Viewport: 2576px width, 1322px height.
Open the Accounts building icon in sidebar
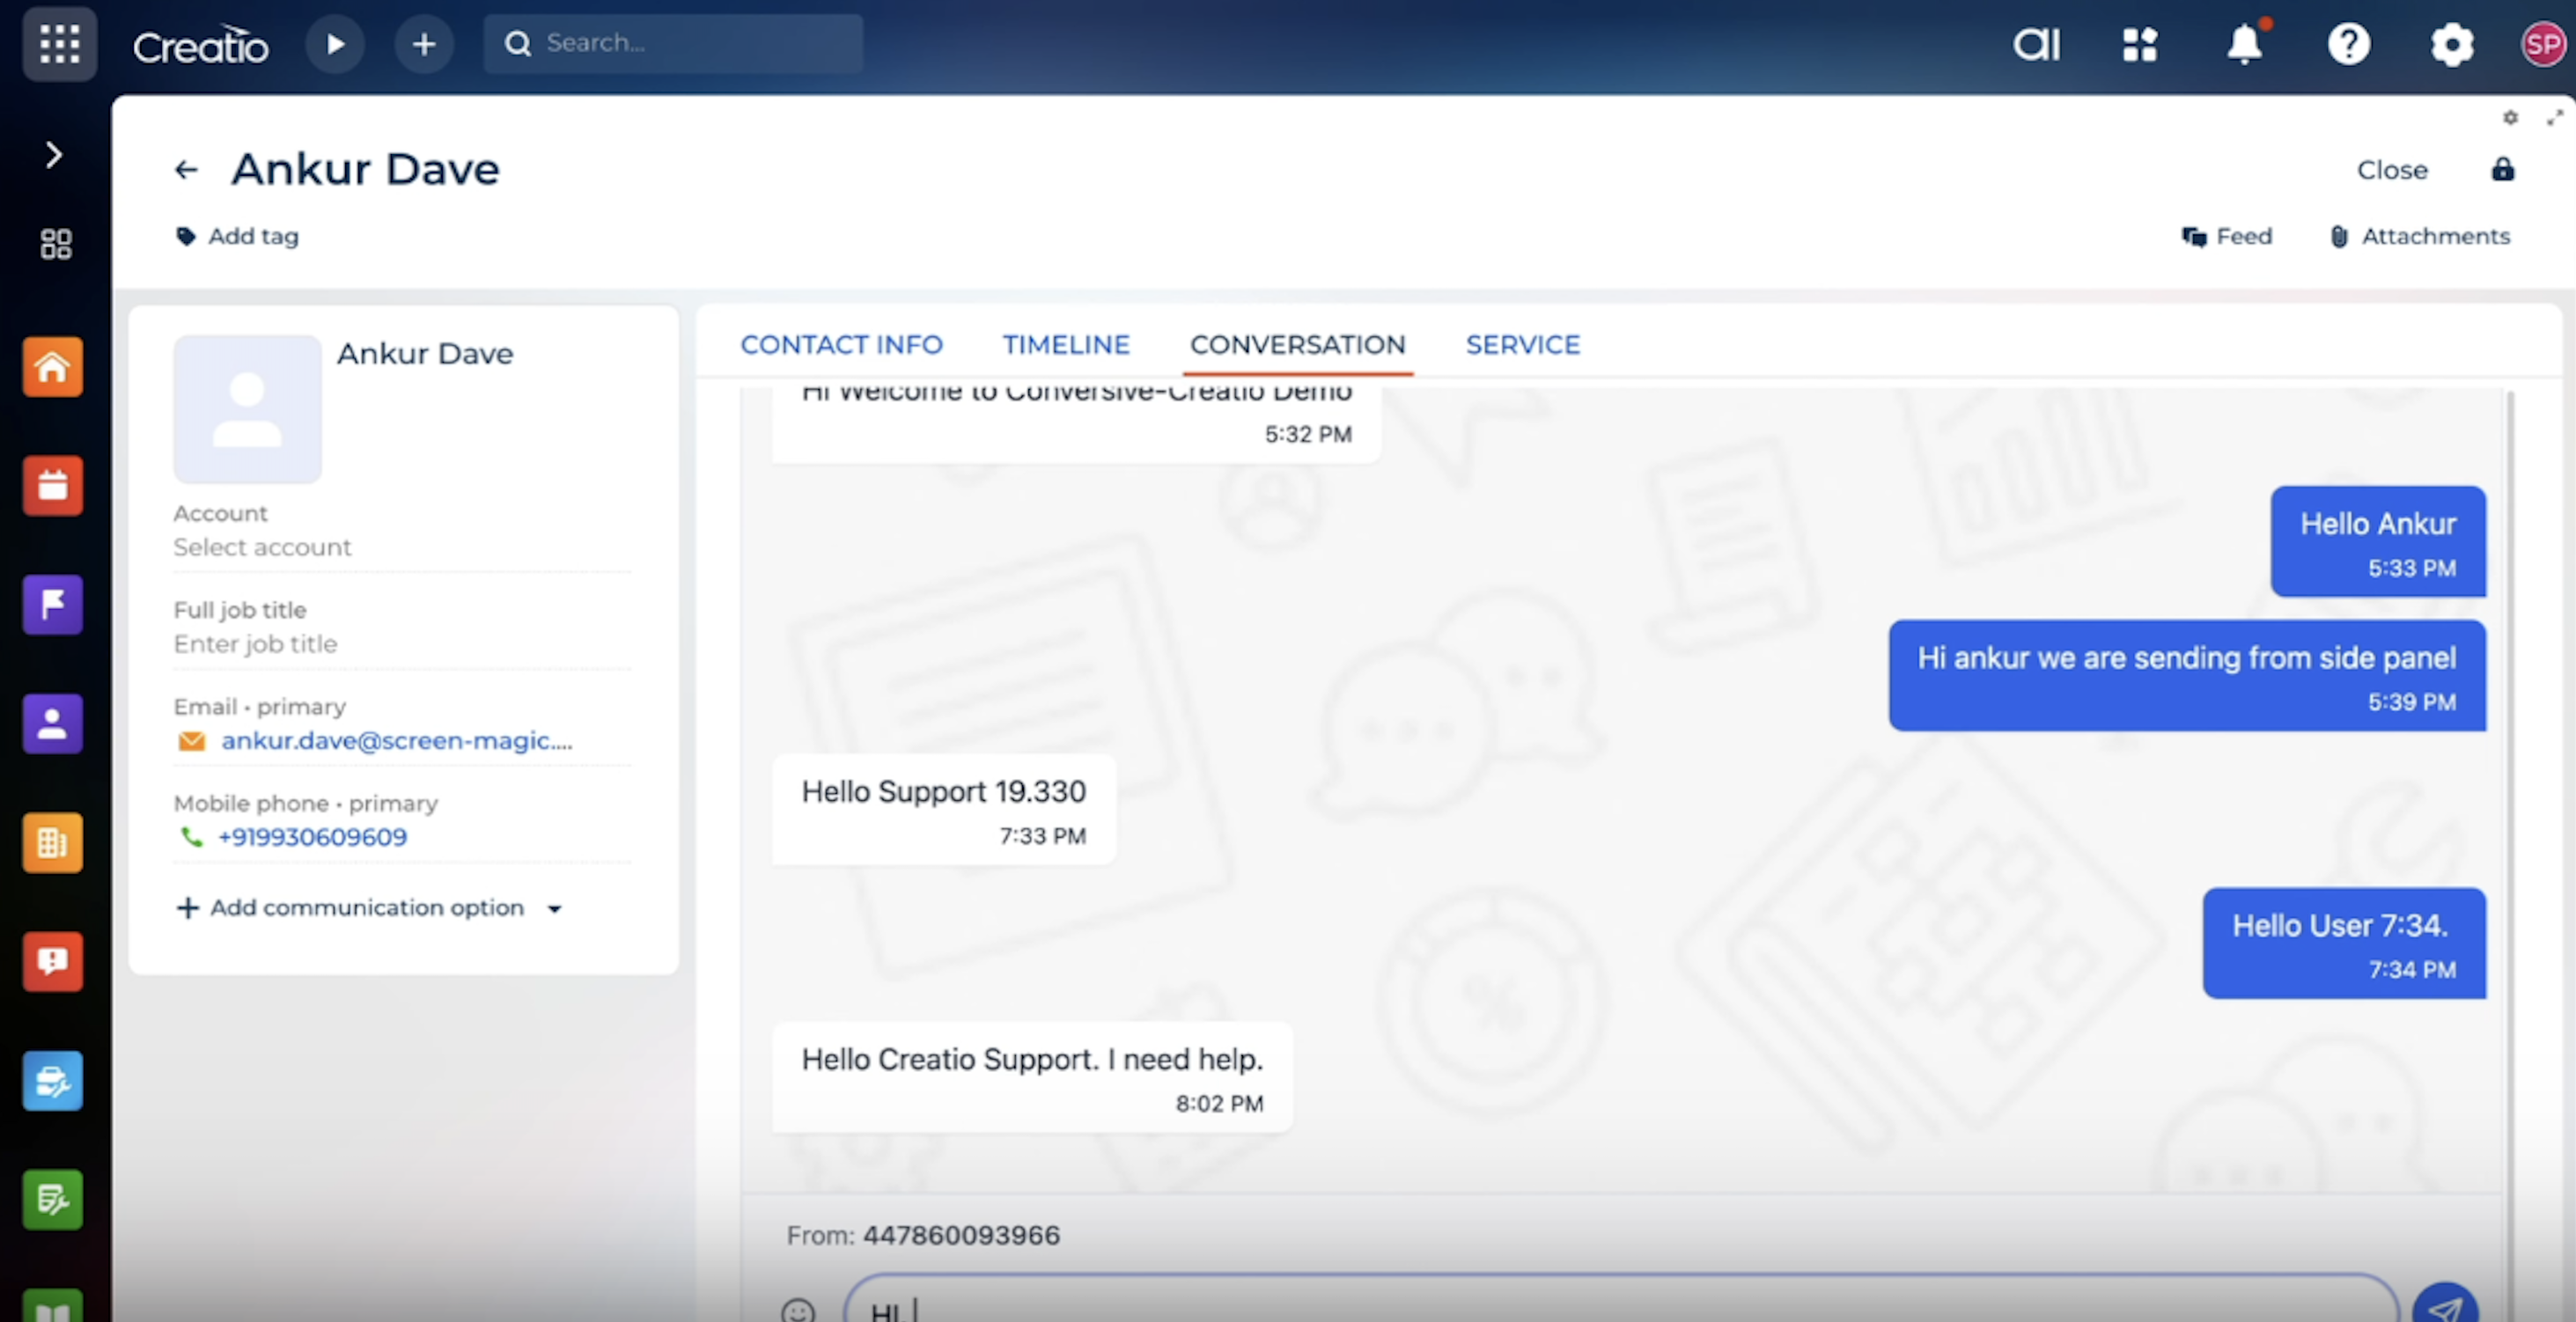(53, 843)
